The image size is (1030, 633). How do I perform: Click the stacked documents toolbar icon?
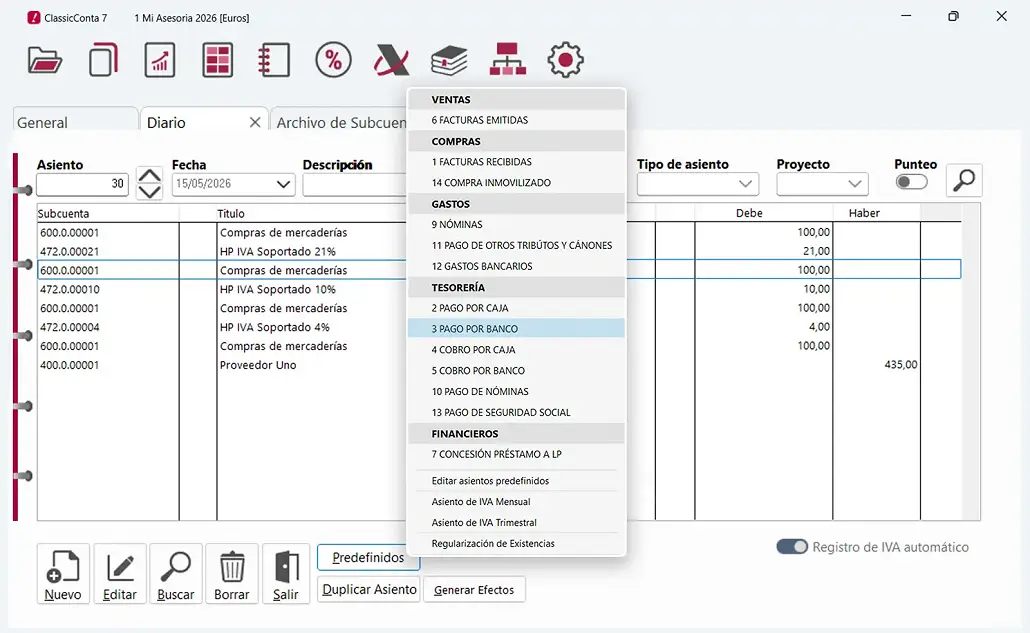point(103,60)
